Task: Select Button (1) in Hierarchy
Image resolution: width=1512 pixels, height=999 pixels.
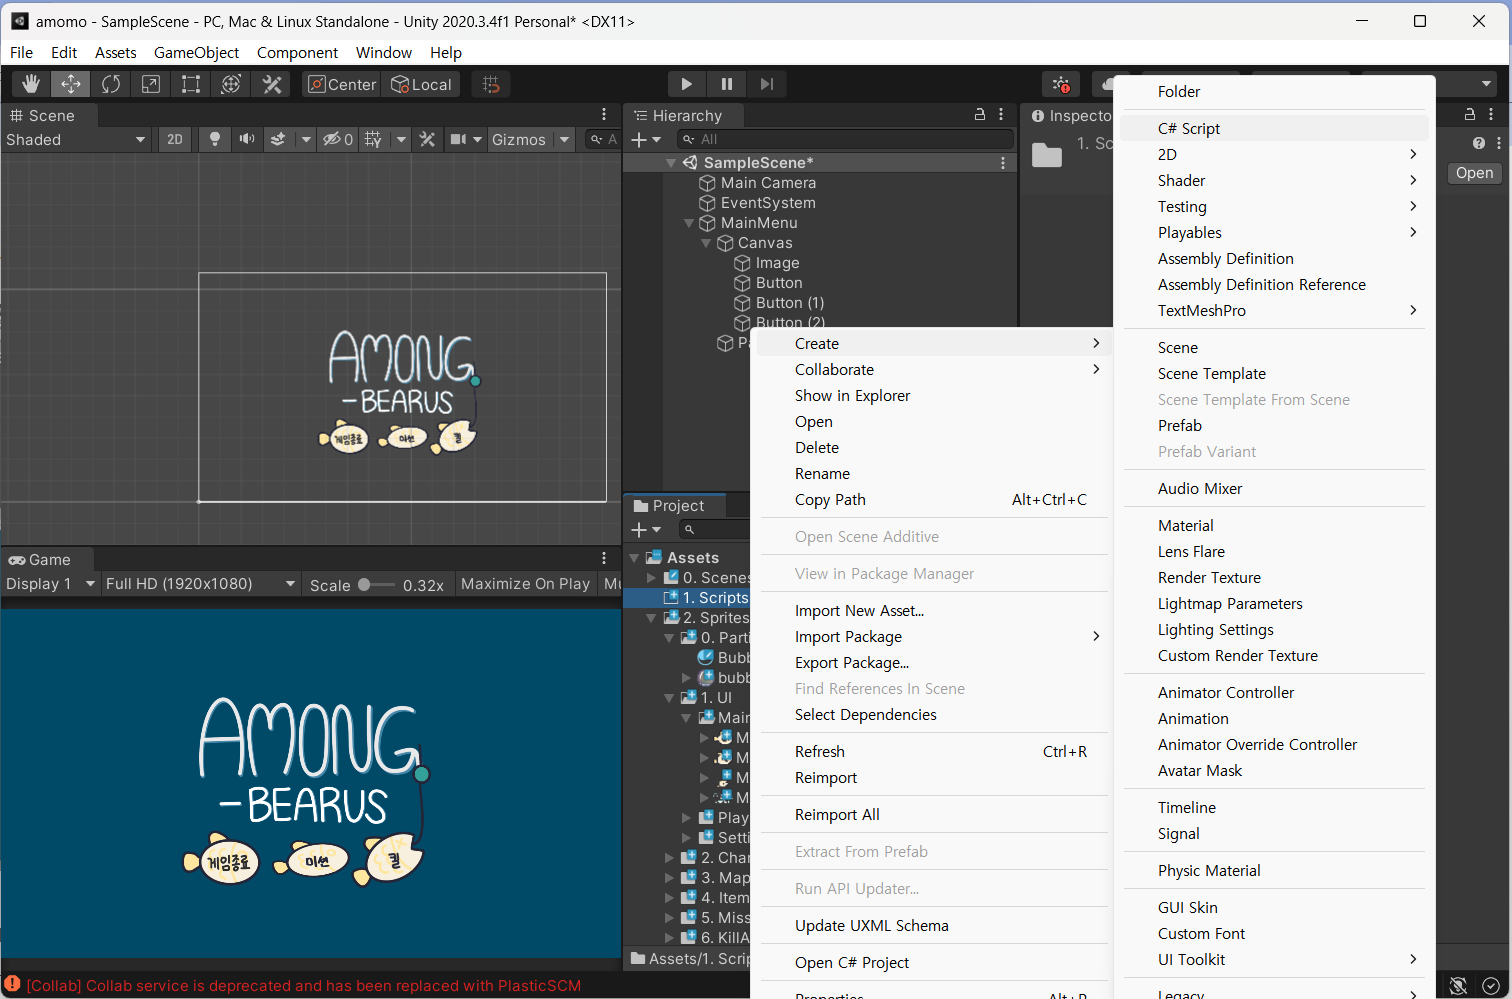Action: pos(790,303)
